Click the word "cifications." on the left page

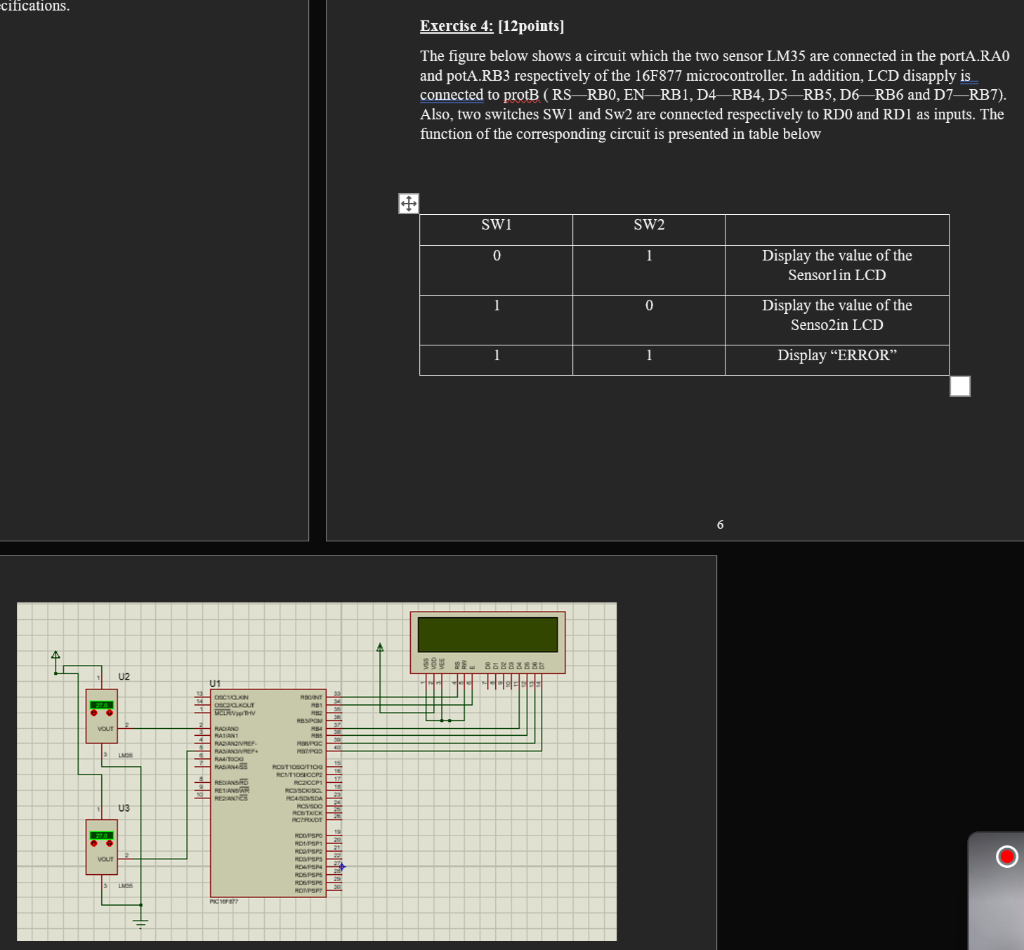click(34, 6)
